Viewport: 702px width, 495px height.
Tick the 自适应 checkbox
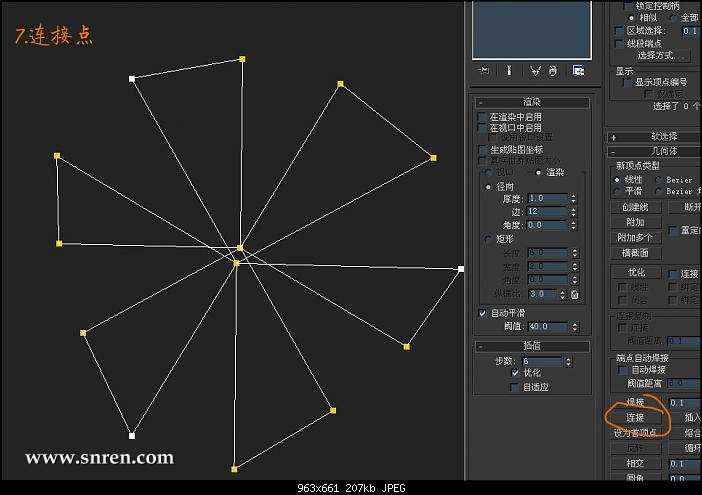515,387
